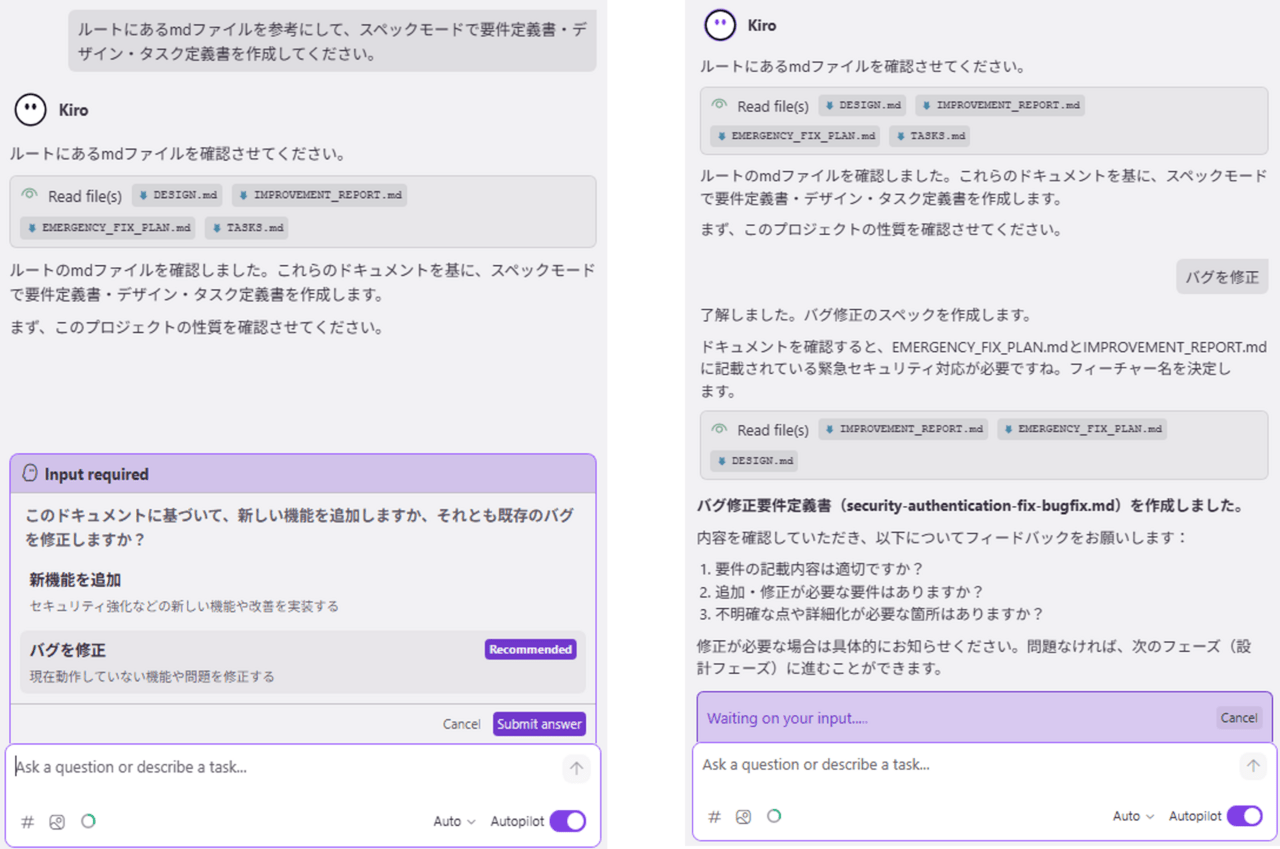Toggle Autopilot switch in the left panel

[567, 821]
